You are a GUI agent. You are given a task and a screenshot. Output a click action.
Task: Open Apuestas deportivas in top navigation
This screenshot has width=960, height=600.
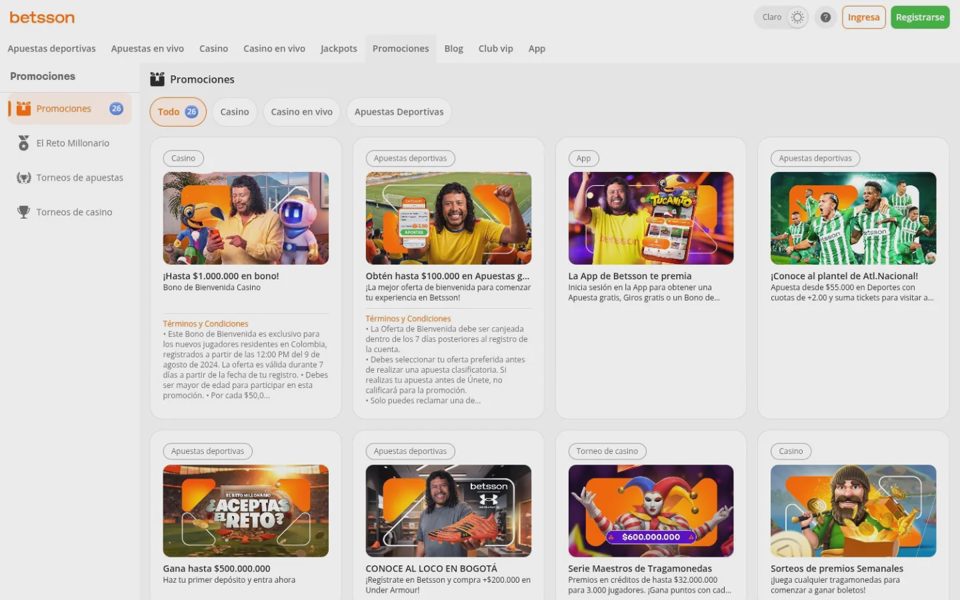click(51, 48)
